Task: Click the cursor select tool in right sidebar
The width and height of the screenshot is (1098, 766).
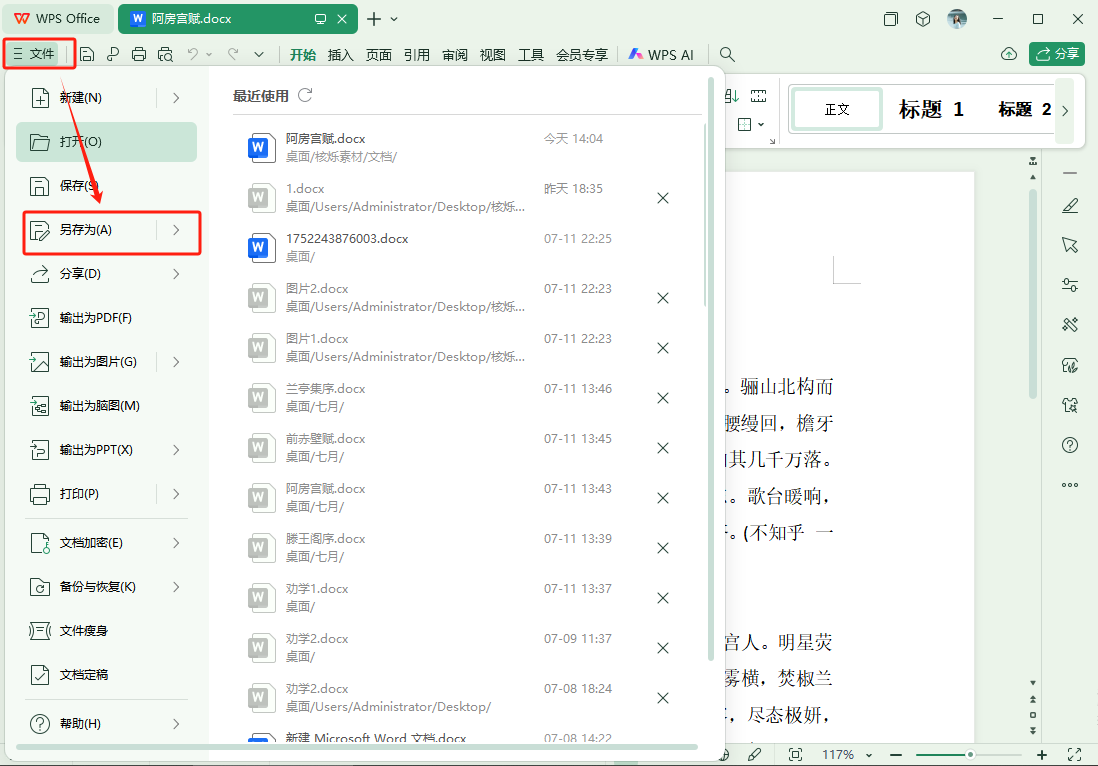Action: point(1070,245)
